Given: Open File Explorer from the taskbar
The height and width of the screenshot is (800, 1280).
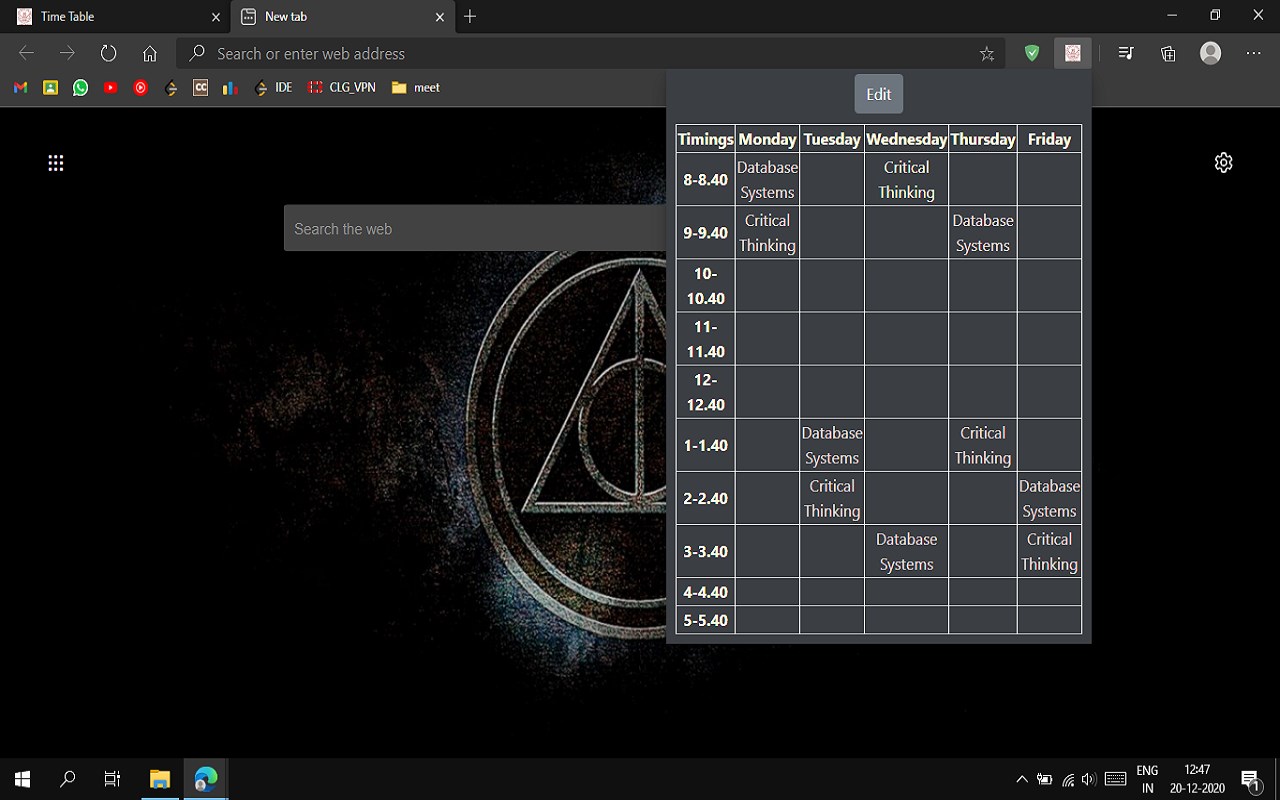Looking at the screenshot, I should coord(160,779).
